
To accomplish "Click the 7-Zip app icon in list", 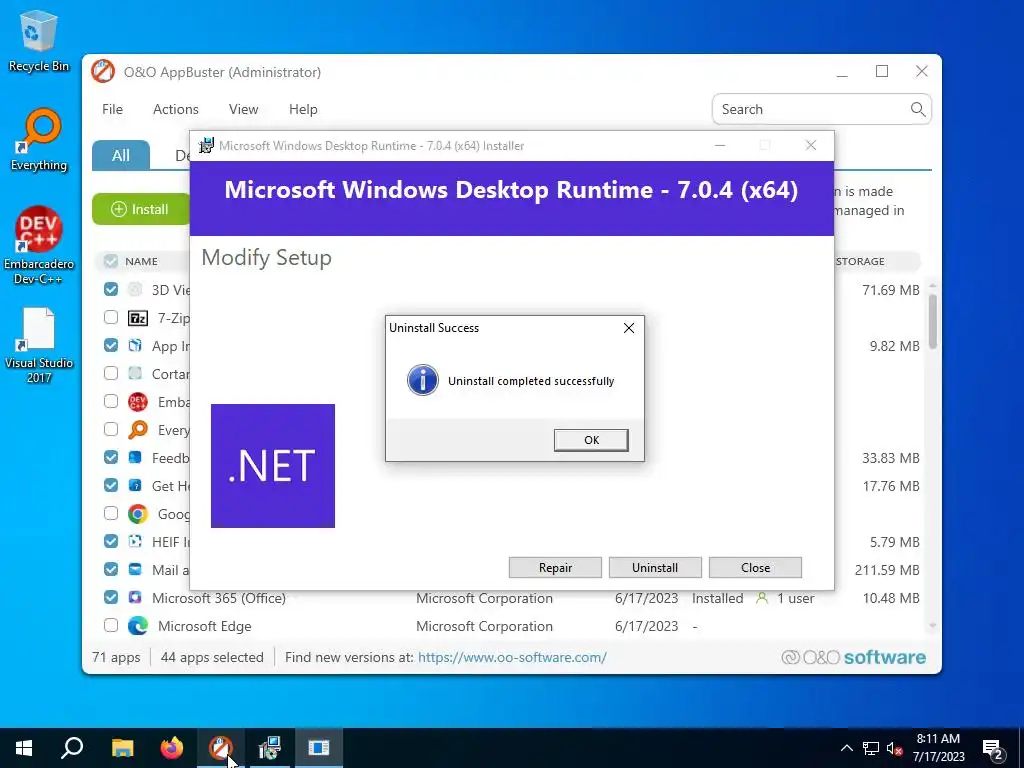I will (x=138, y=318).
